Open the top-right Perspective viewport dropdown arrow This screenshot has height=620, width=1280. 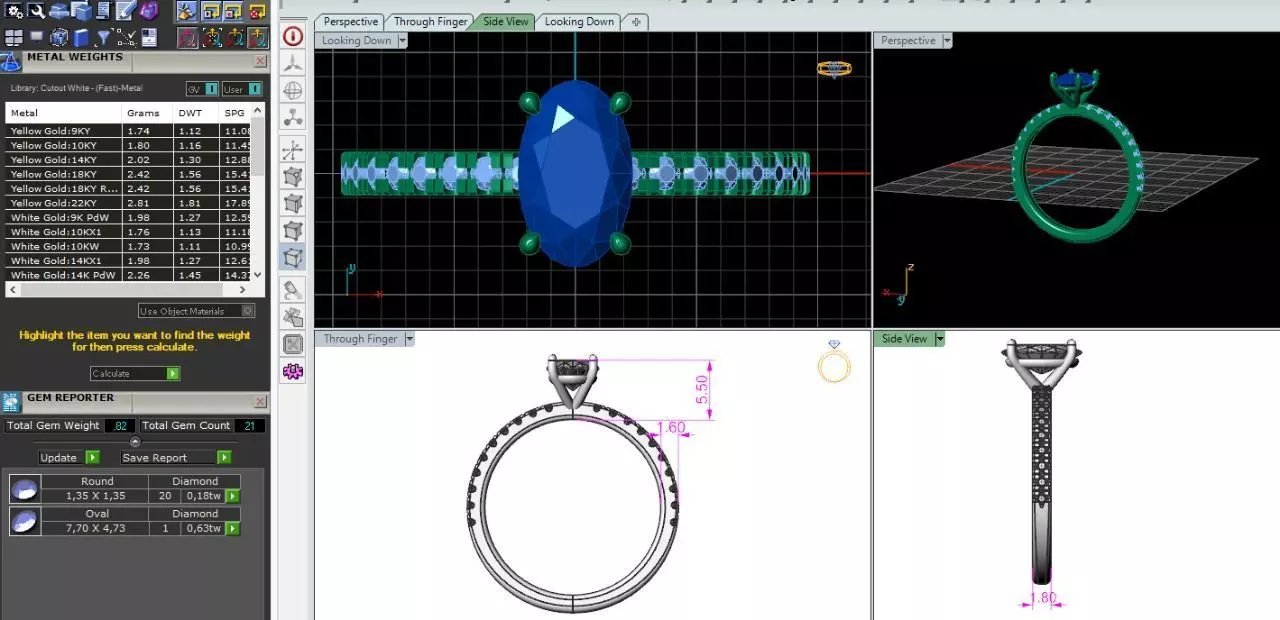point(947,41)
